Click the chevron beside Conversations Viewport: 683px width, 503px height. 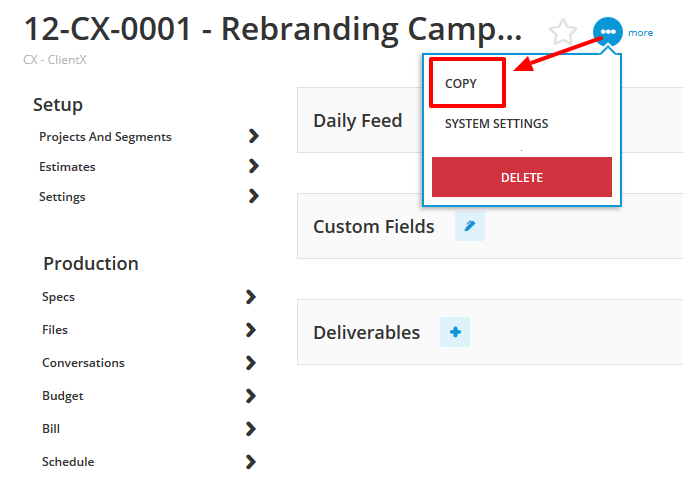(250, 363)
